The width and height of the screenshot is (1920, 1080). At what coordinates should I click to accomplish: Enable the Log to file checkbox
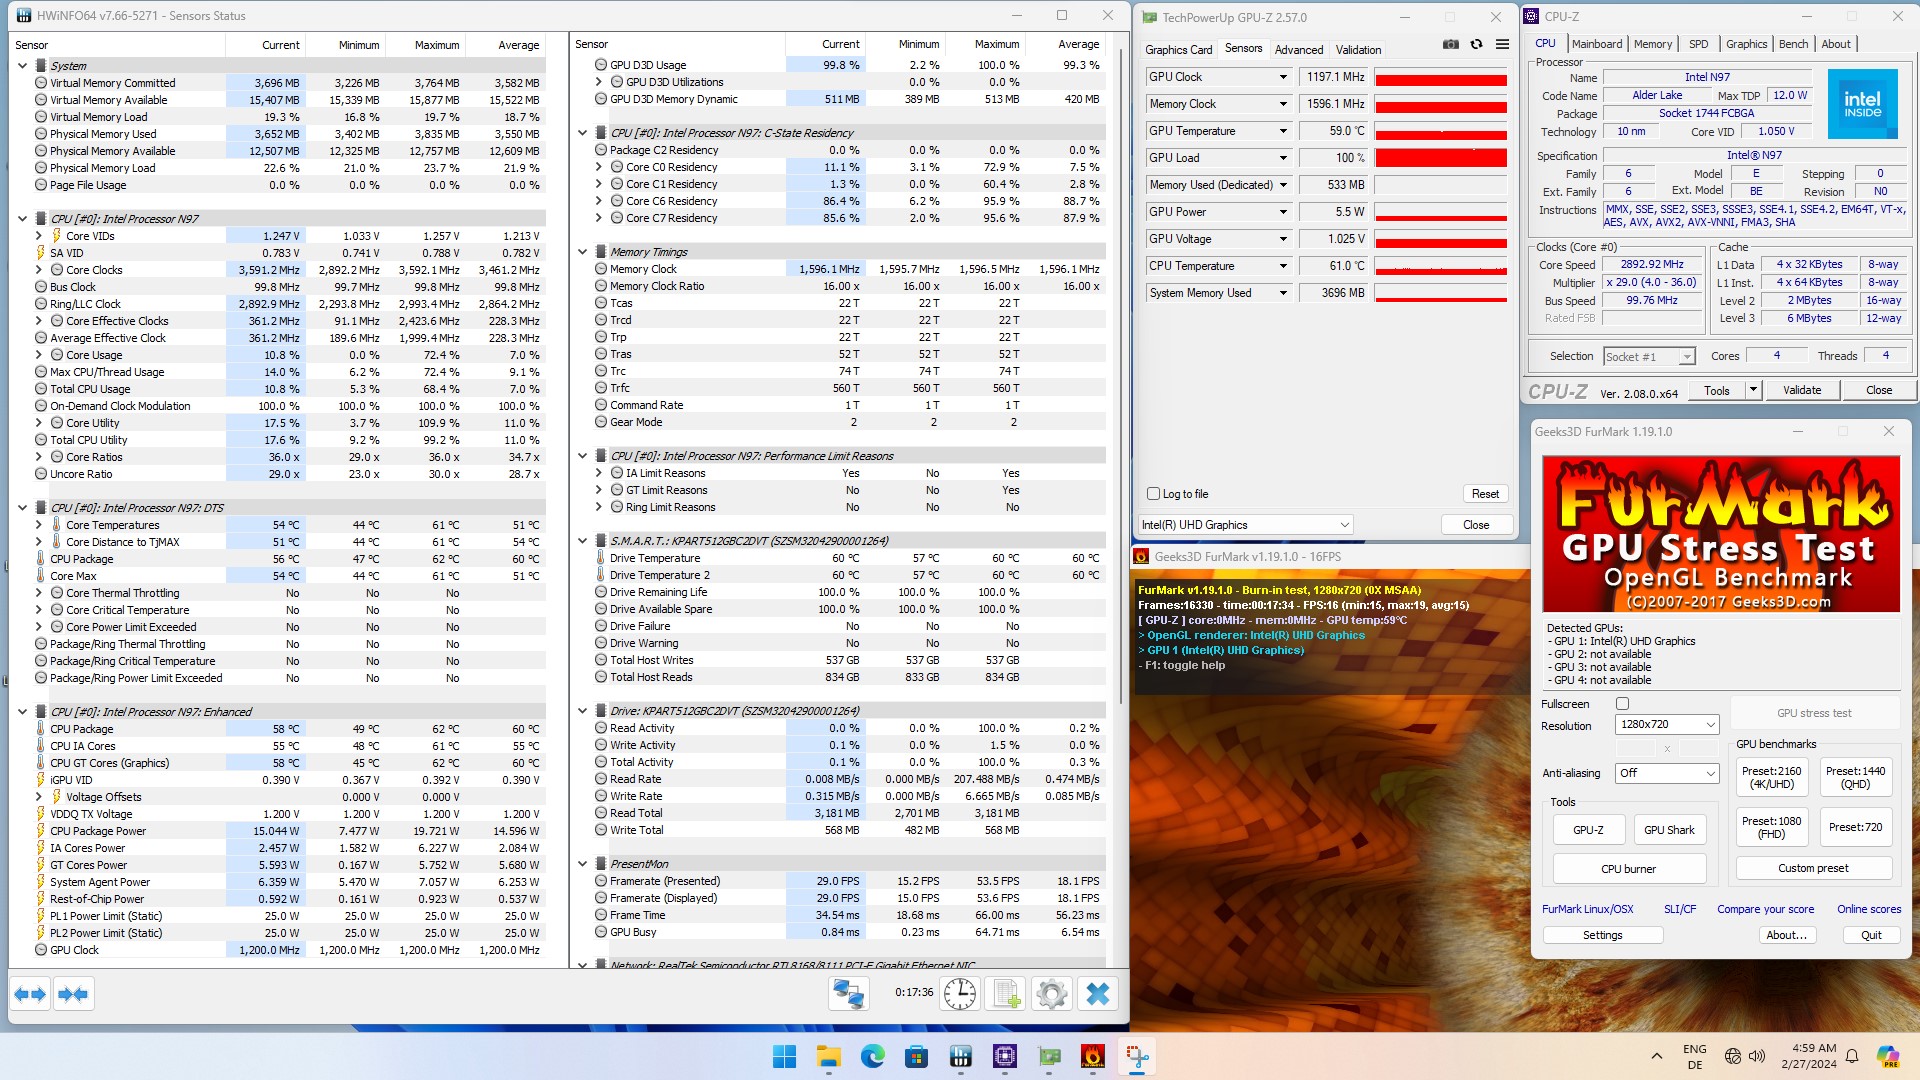(x=1153, y=494)
